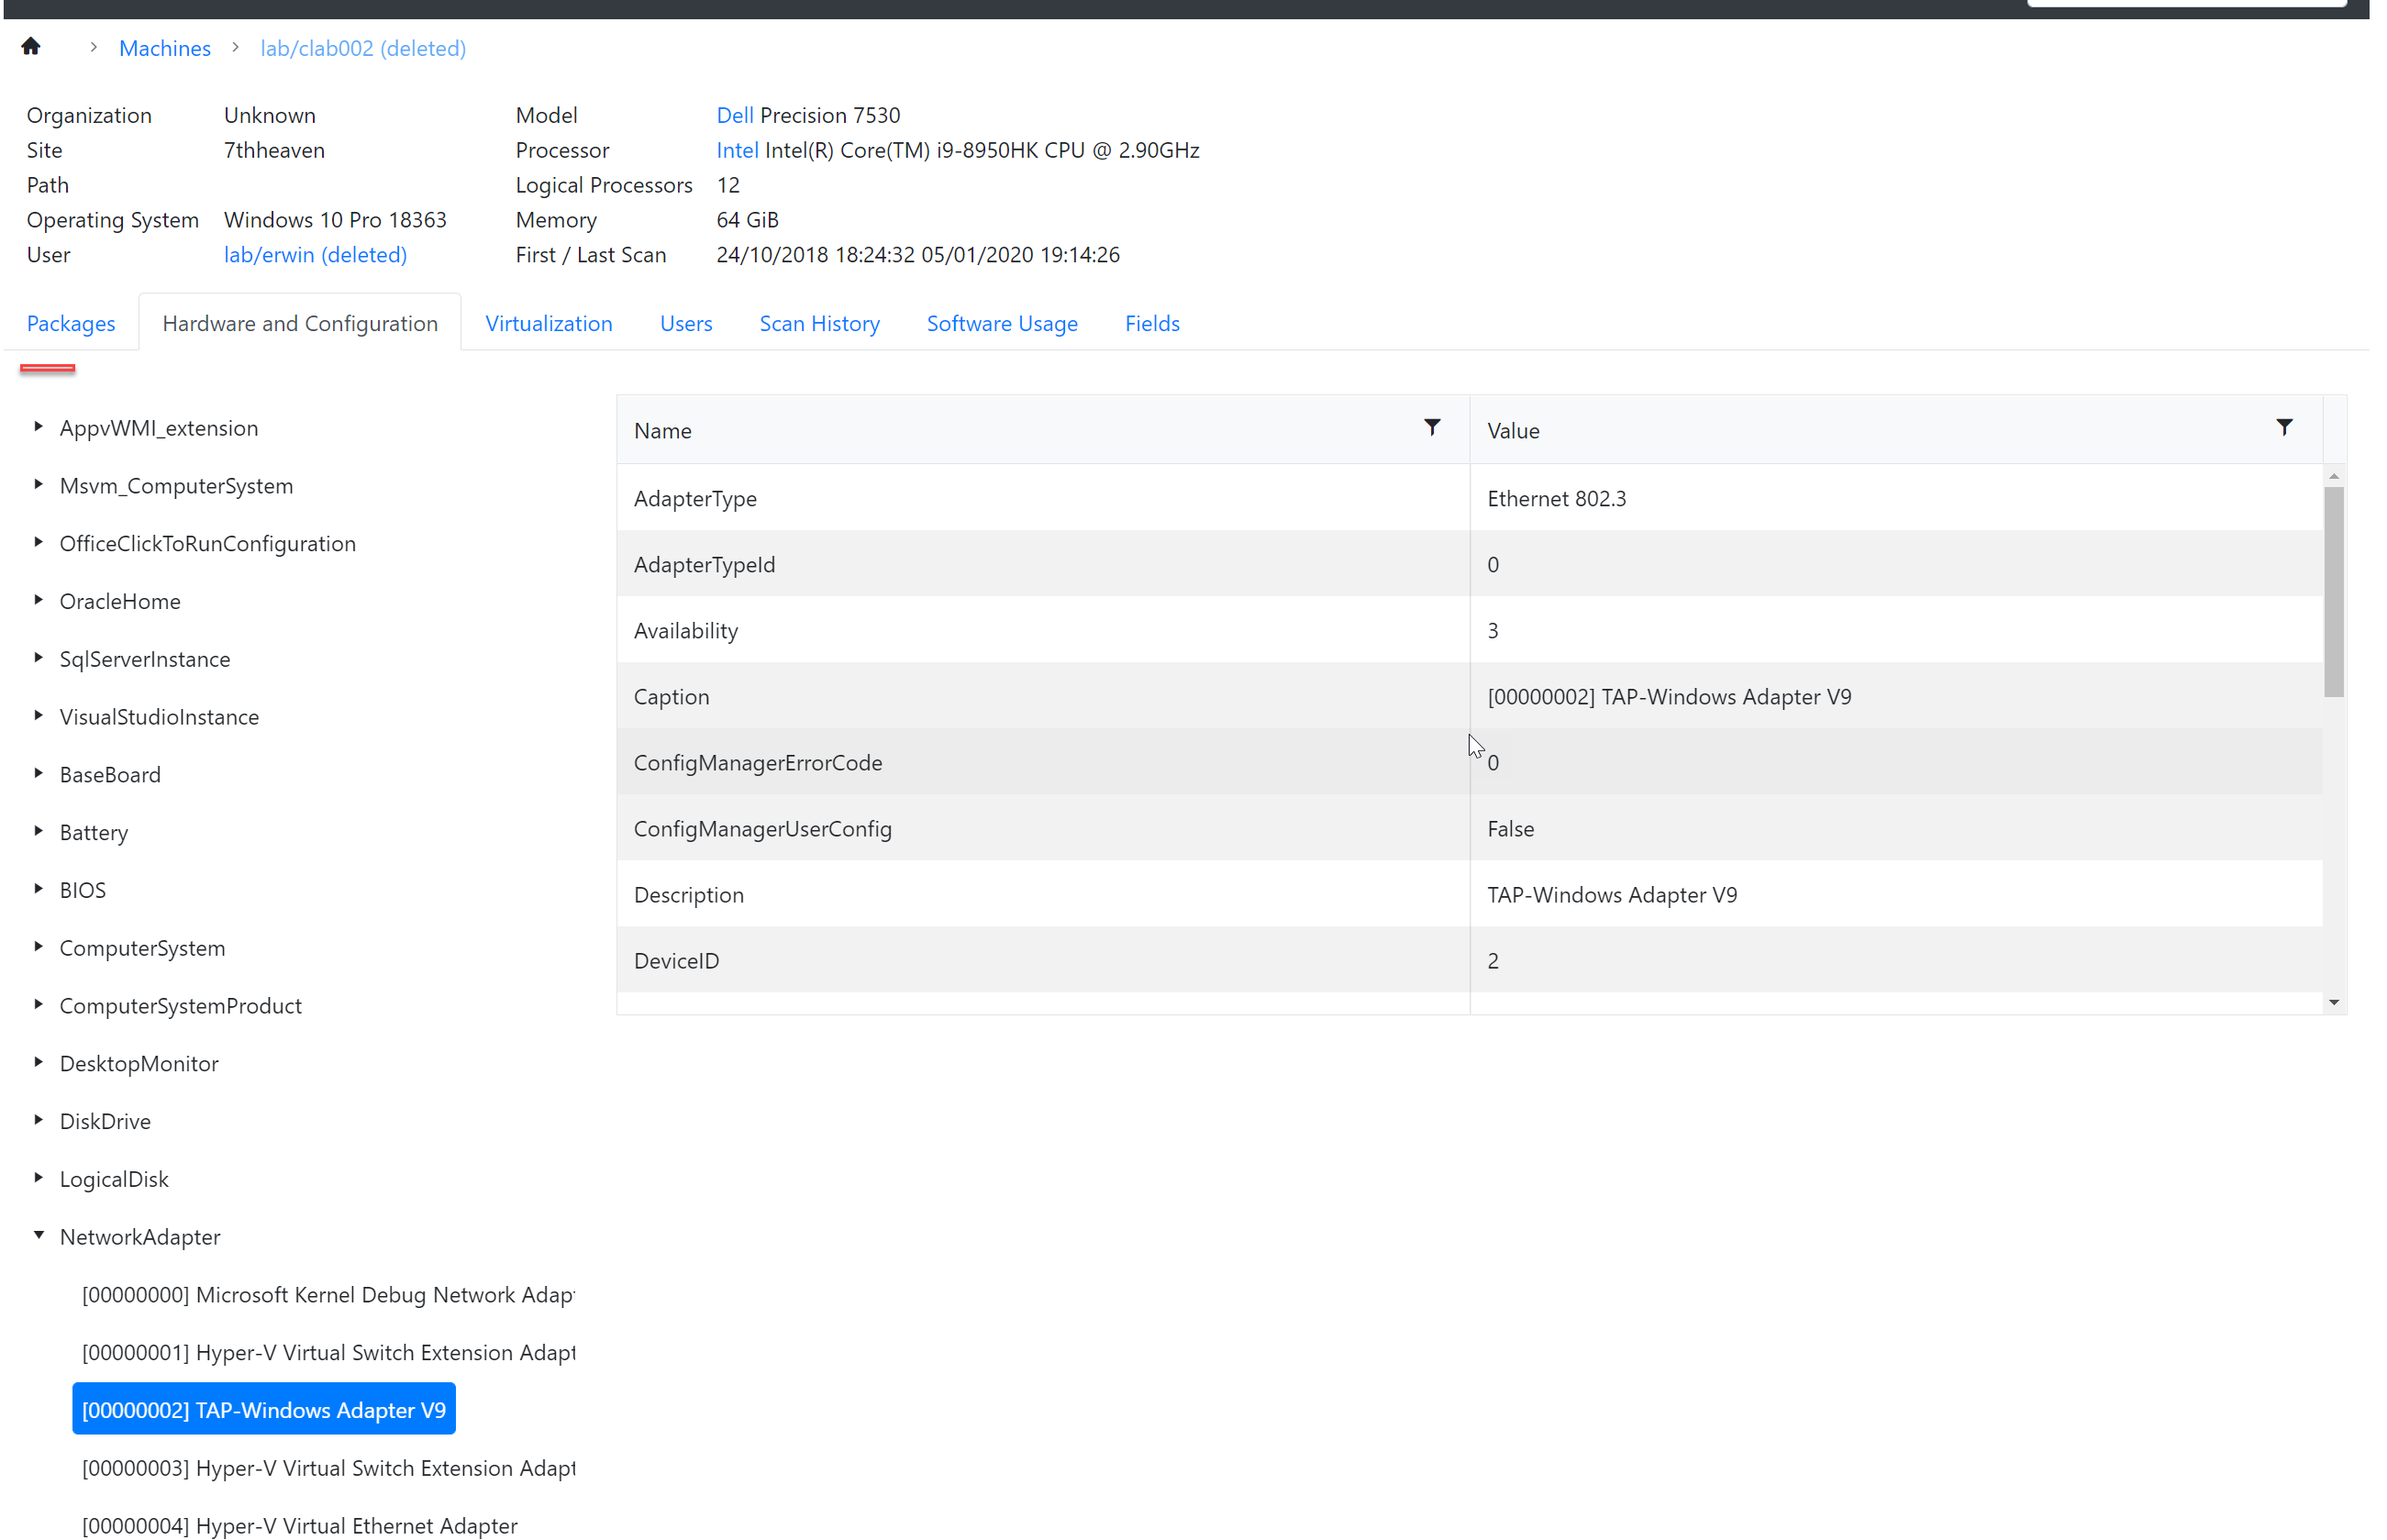
Task: Select the ConfigManagerErrorCode name cell
Action: click(1043, 762)
